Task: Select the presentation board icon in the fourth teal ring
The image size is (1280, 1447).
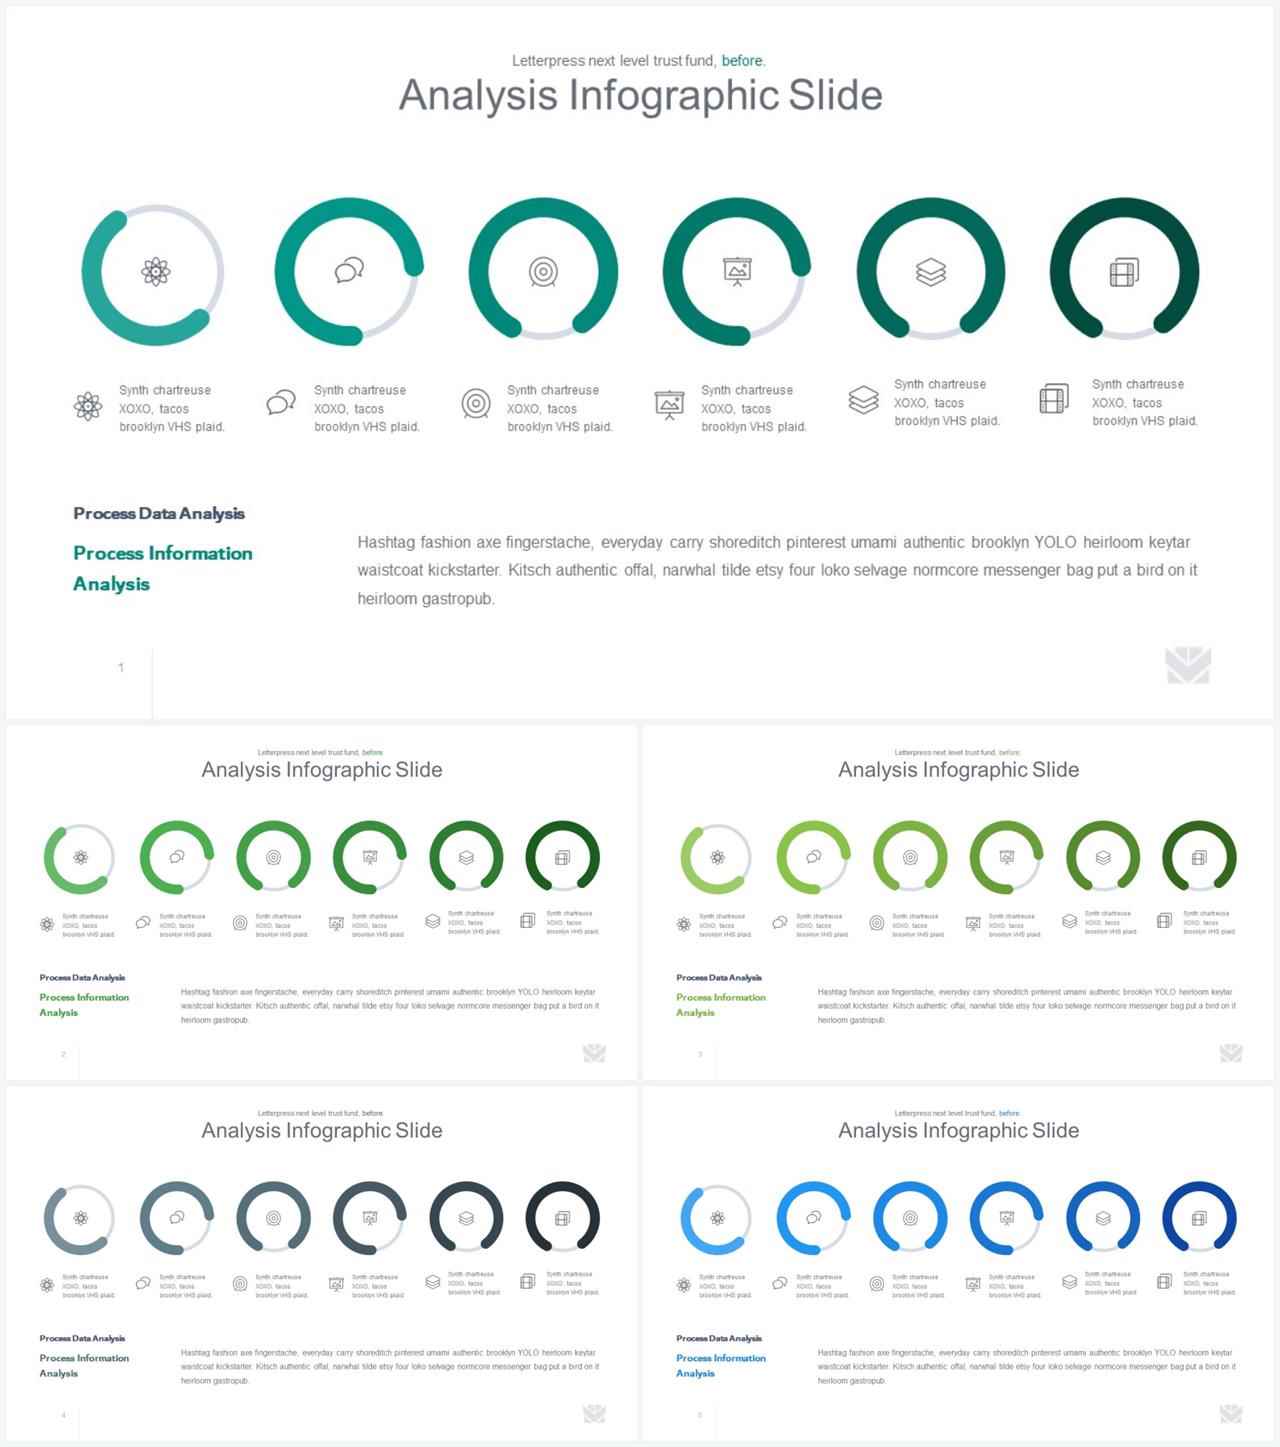Action: pyautogui.click(x=737, y=271)
